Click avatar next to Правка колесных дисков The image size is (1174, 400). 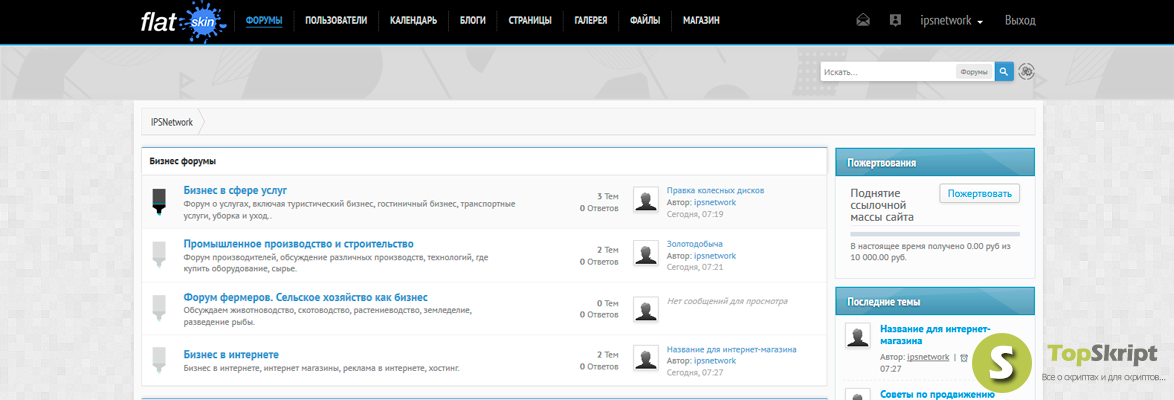point(645,200)
